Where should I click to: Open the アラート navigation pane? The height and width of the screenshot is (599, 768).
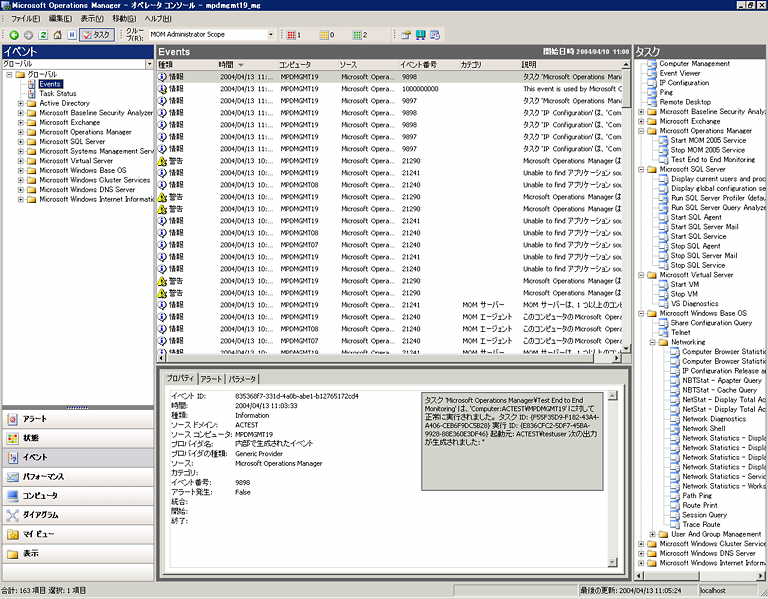[x=77, y=419]
